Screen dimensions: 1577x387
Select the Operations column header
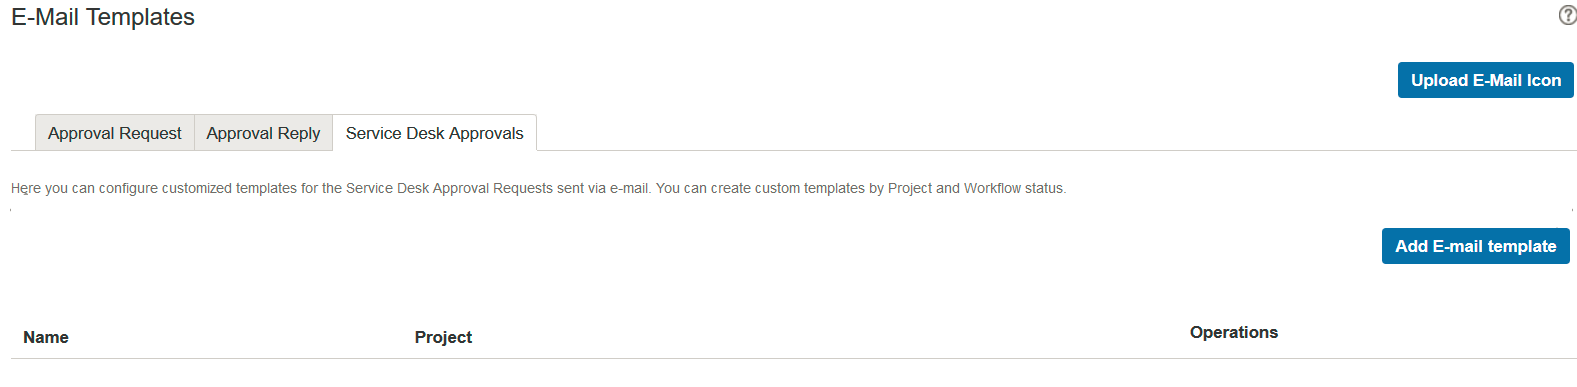point(1233,332)
